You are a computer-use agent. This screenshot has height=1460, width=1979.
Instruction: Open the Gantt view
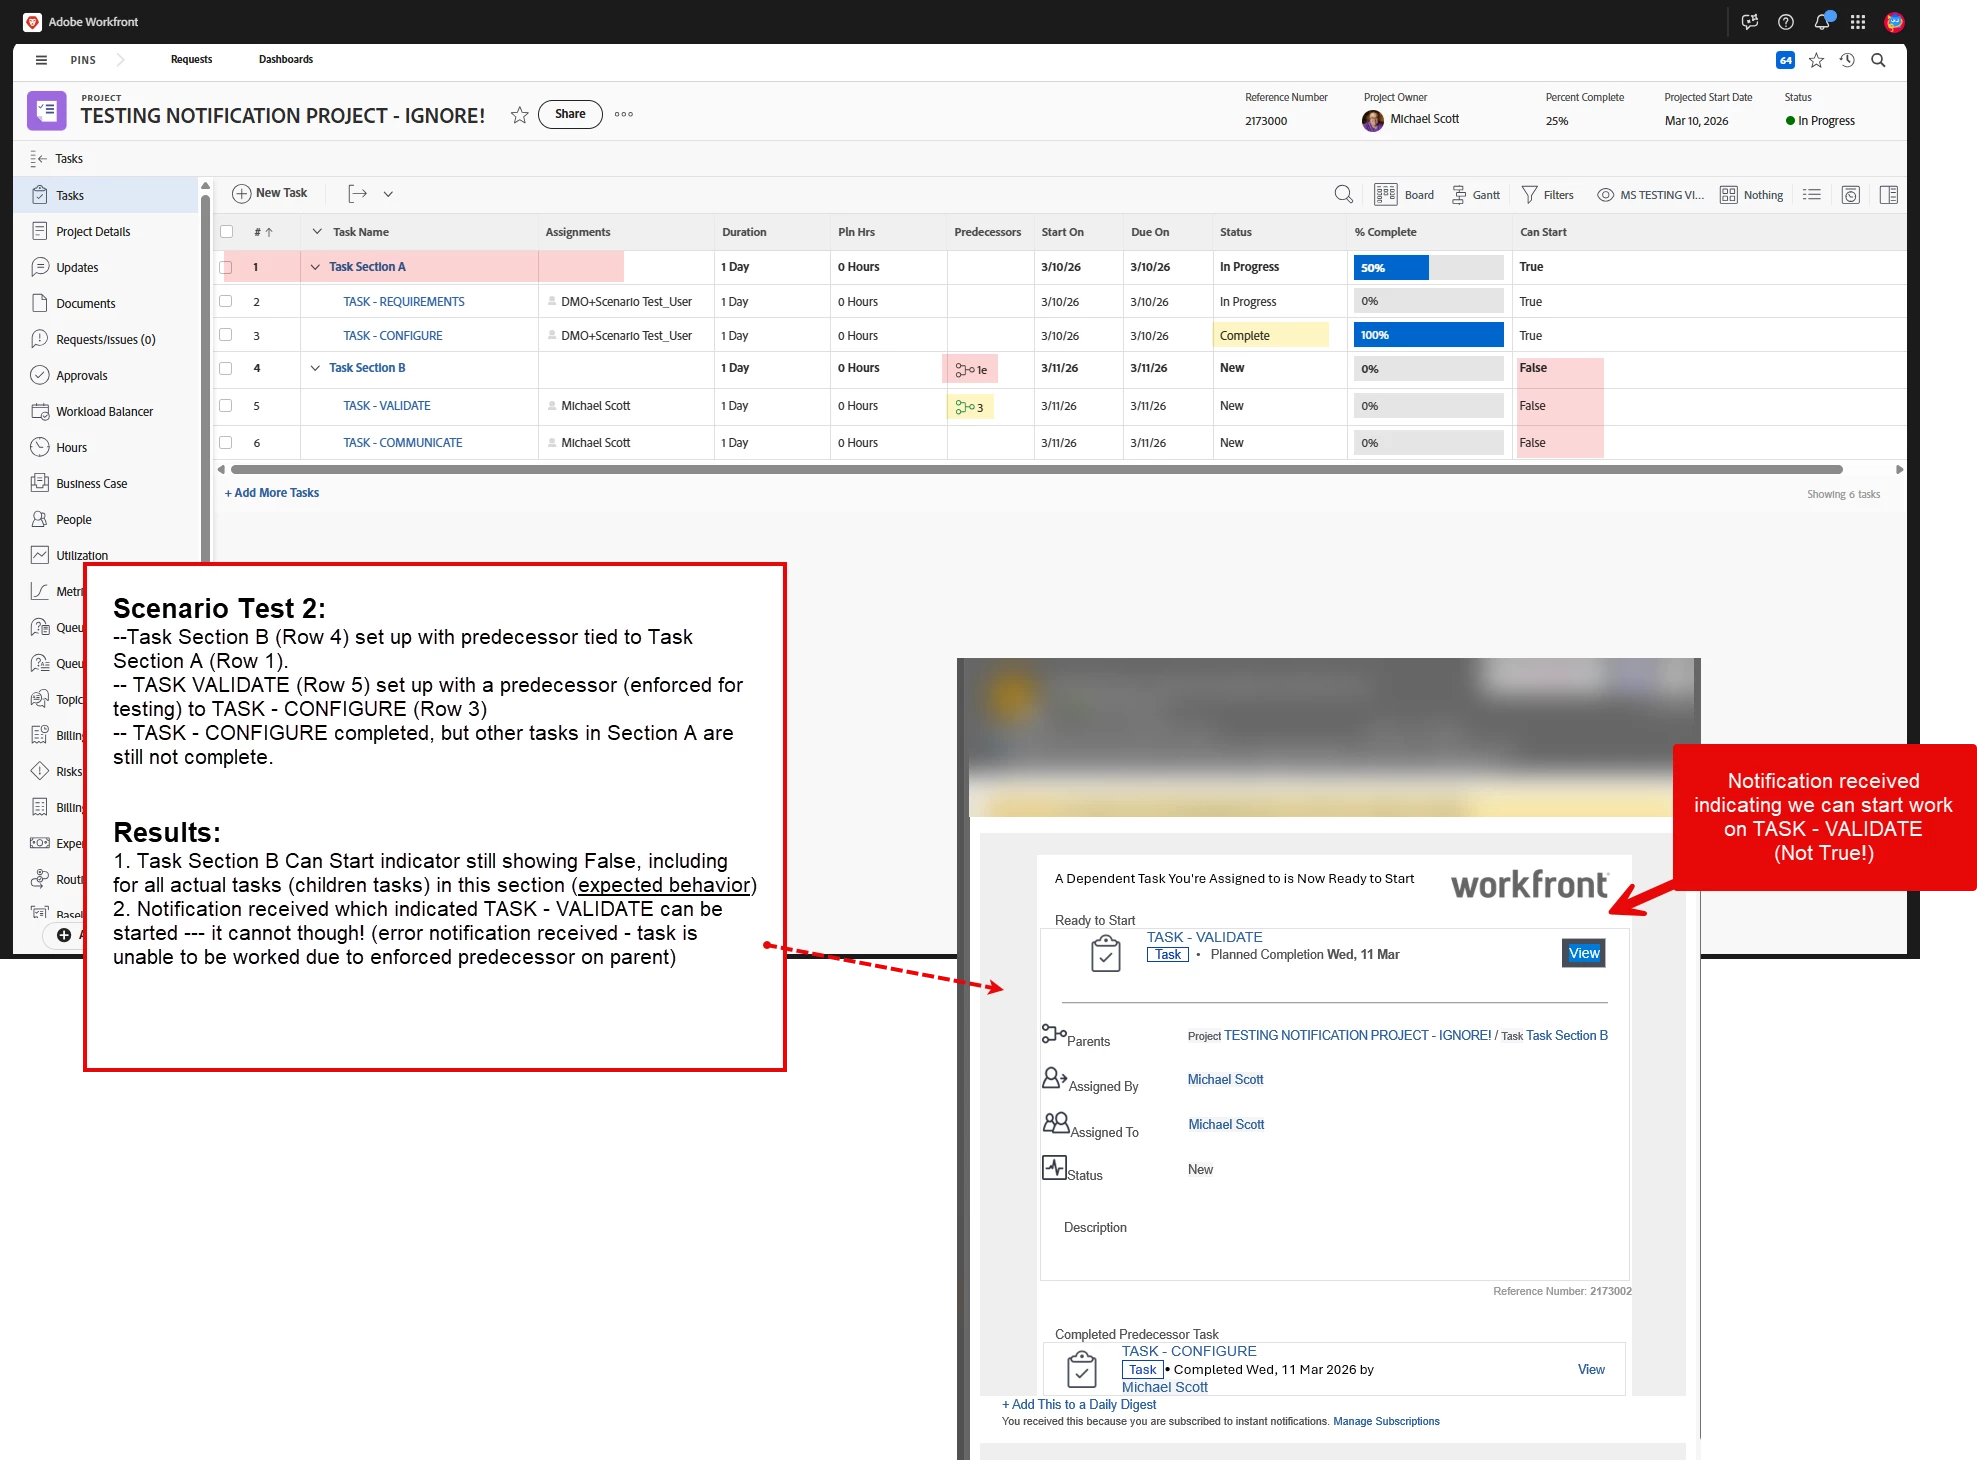click(1475, 195)
